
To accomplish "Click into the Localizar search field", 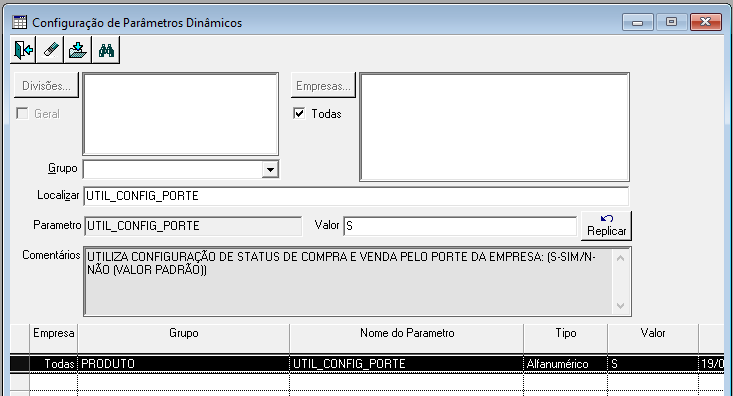I will (356, 196).
